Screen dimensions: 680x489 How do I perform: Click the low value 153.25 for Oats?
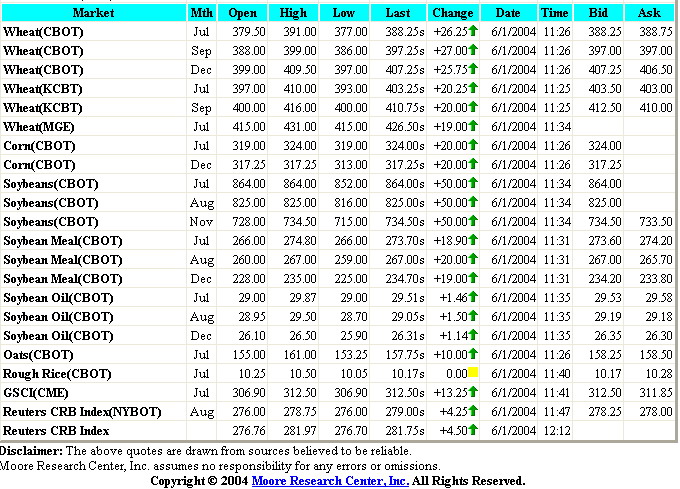(x=351, y=355)
